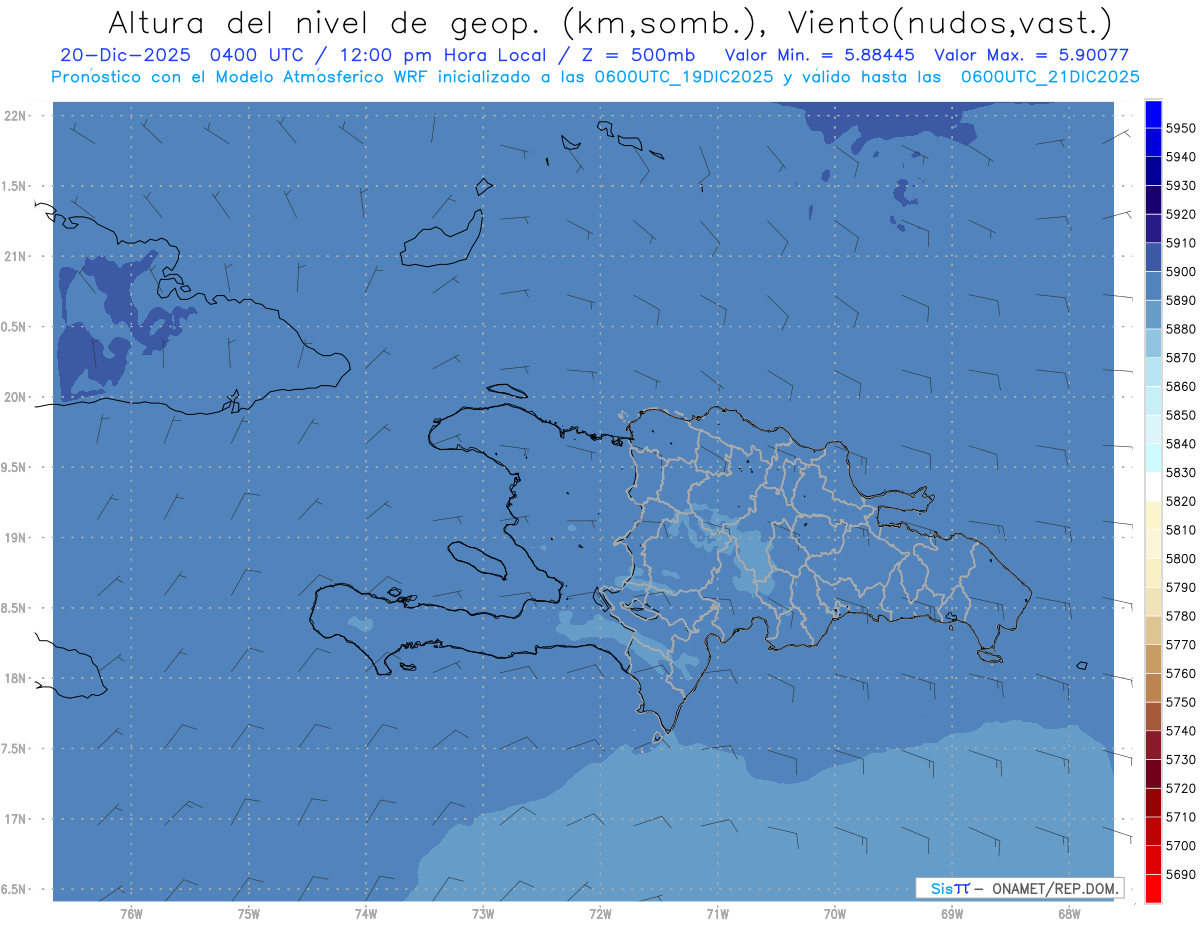
Task: Click color bar segment between 5880 and 5890
Action: 1153,315
